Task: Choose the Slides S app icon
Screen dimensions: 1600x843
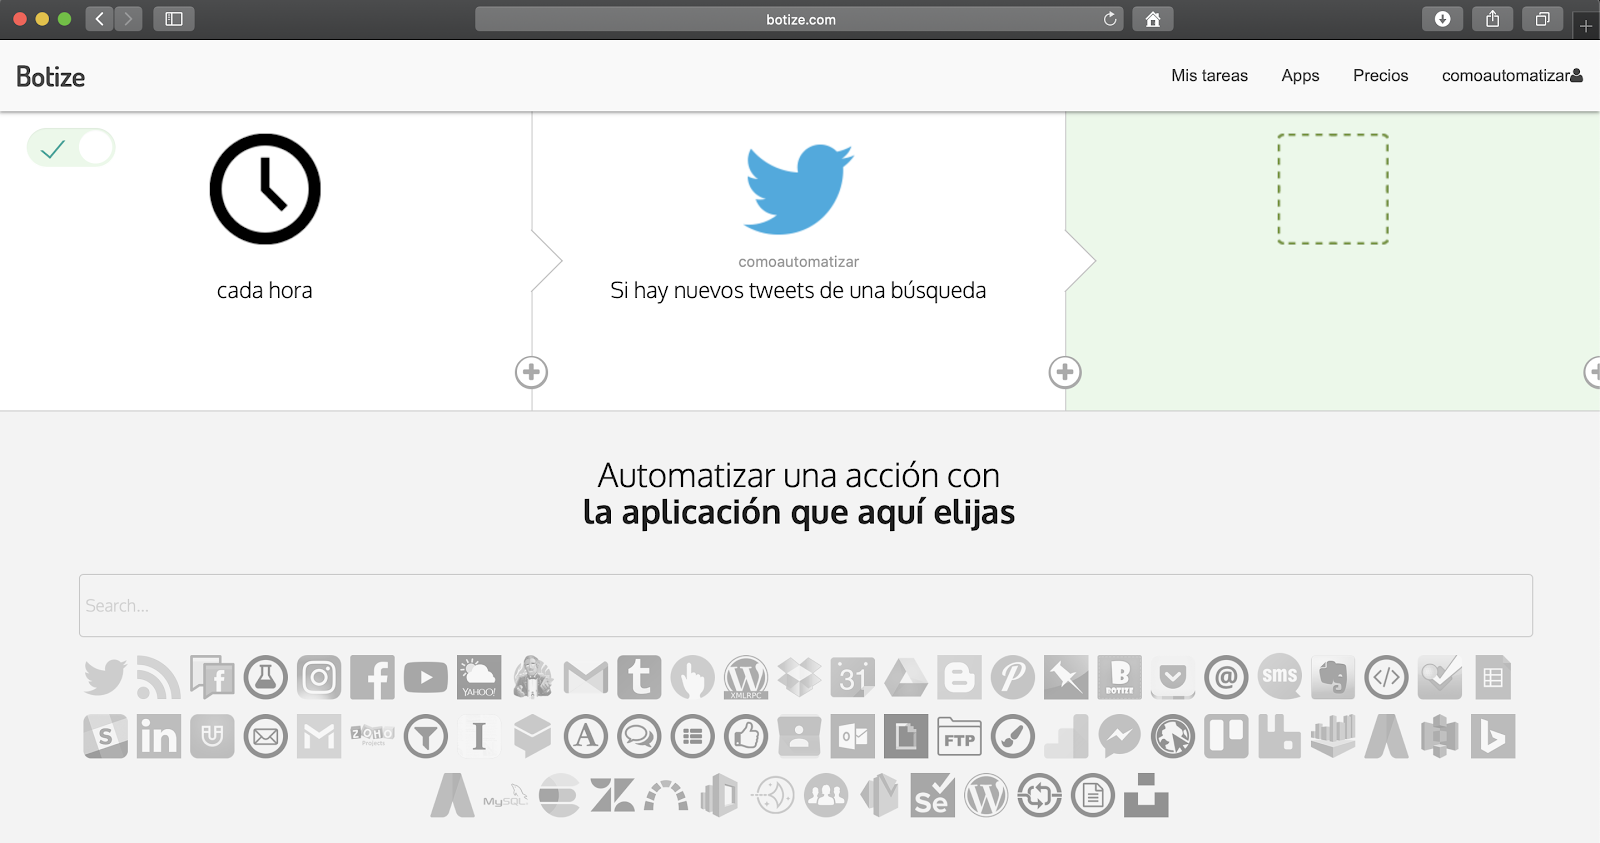Action: click(105, 737)
